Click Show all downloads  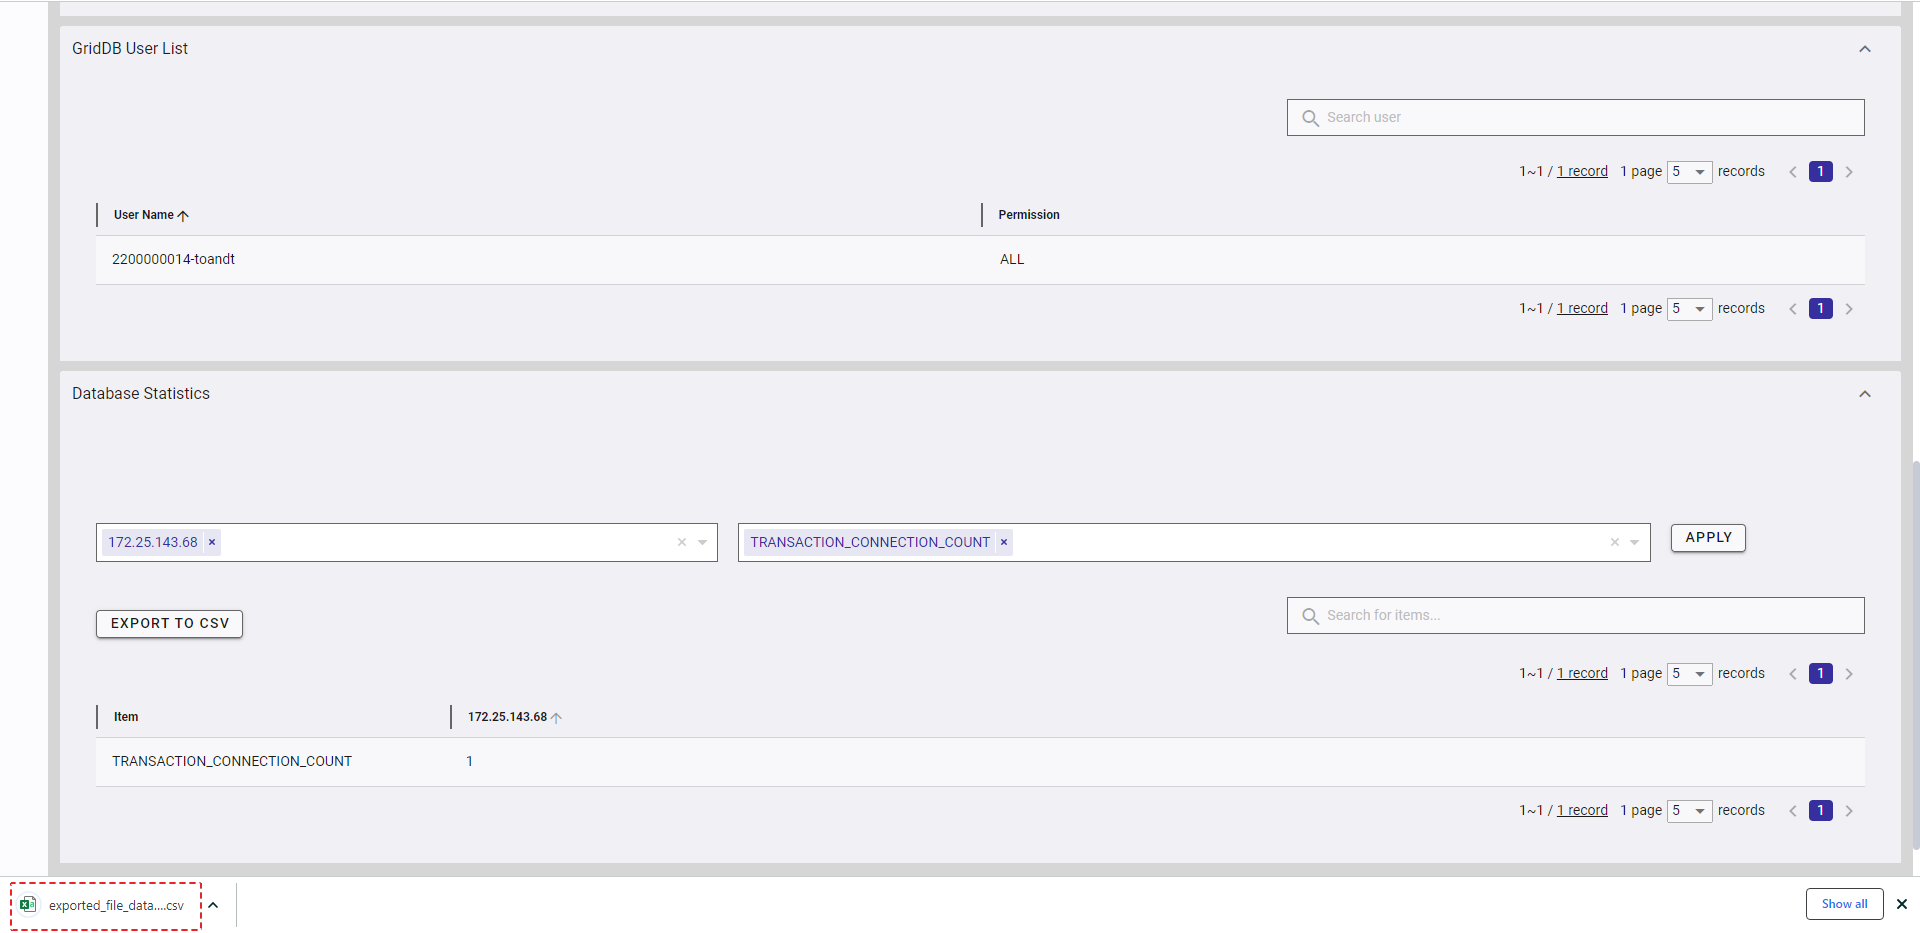(1844, 904)
